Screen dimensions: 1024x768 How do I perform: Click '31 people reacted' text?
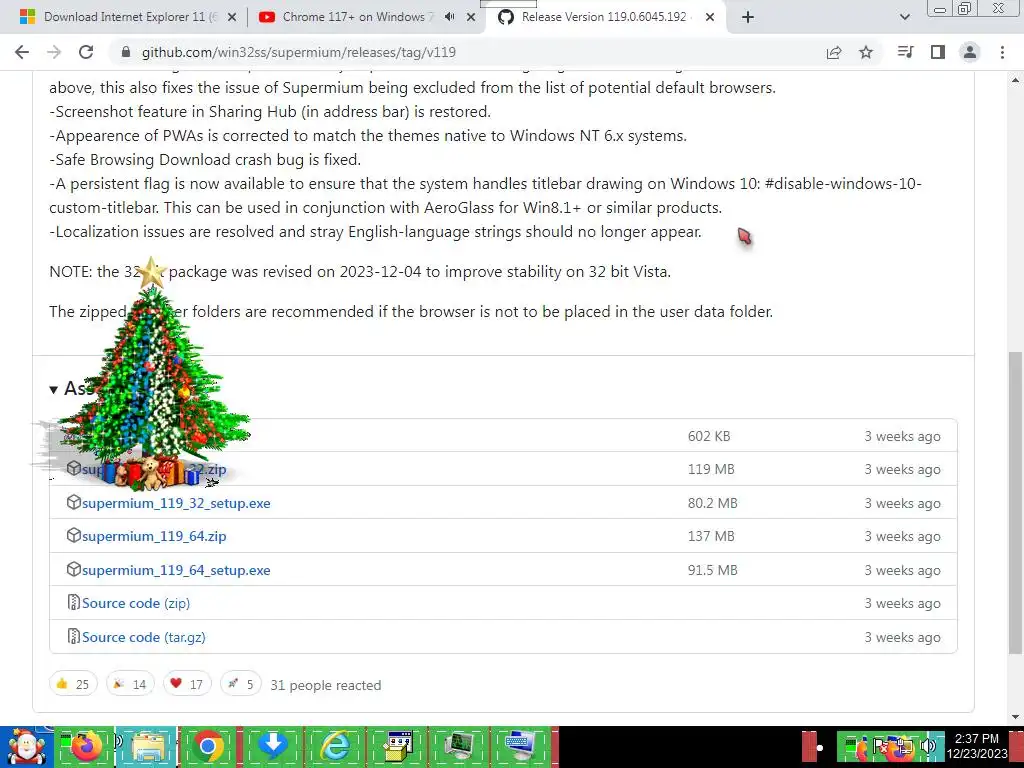coord(326,686)
